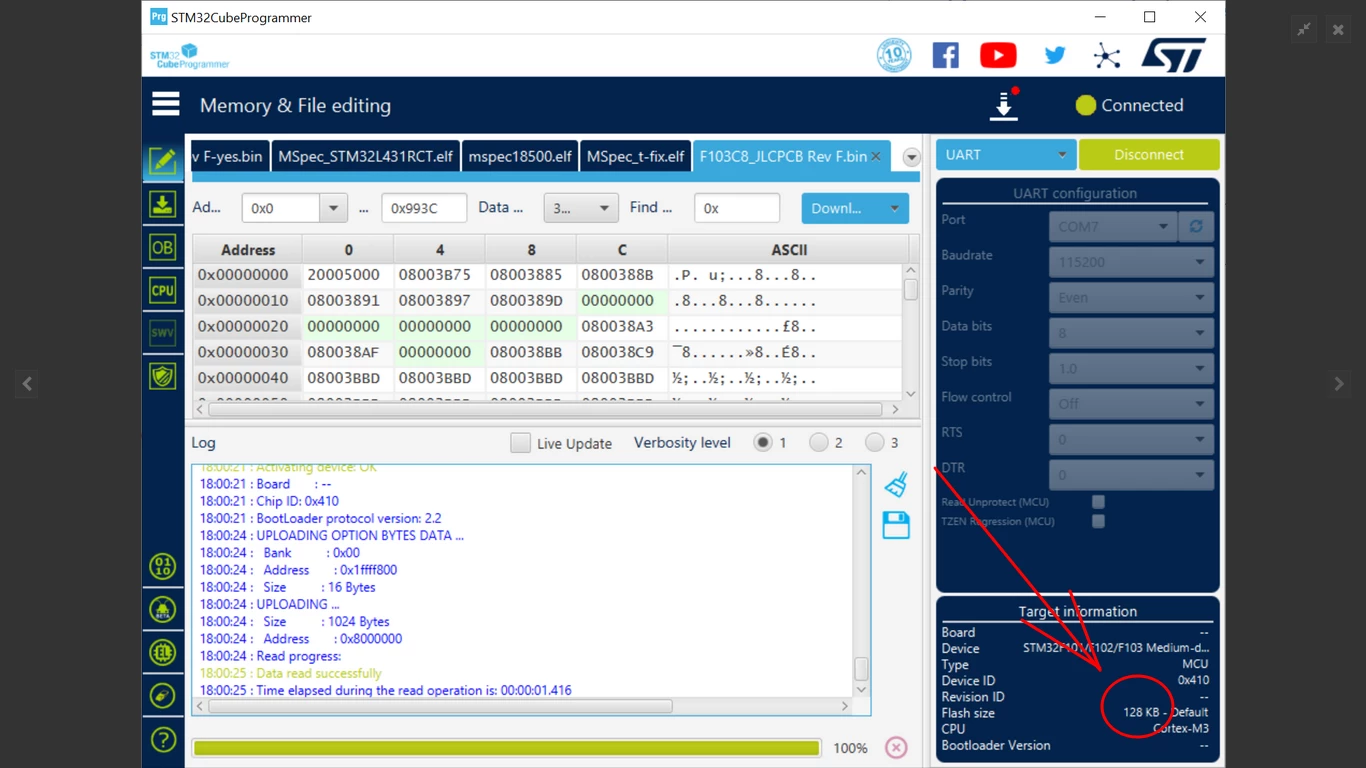Click the software update download icon
Viewport: 1366px width, 768px height.
[x=1004, y=105]
